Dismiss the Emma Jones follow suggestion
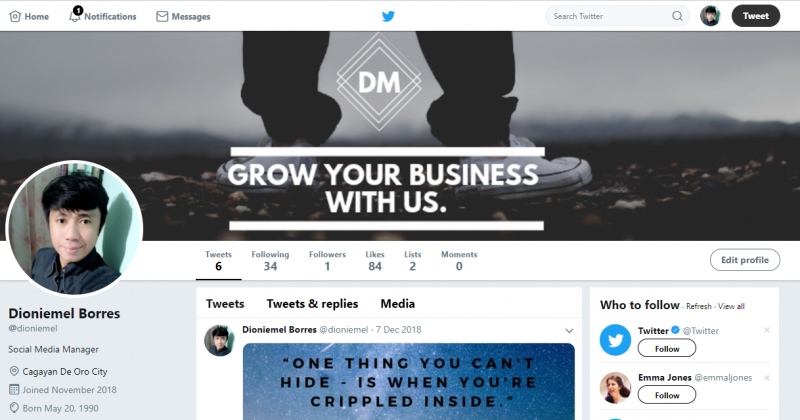800x420 pixels. (766, 378)
